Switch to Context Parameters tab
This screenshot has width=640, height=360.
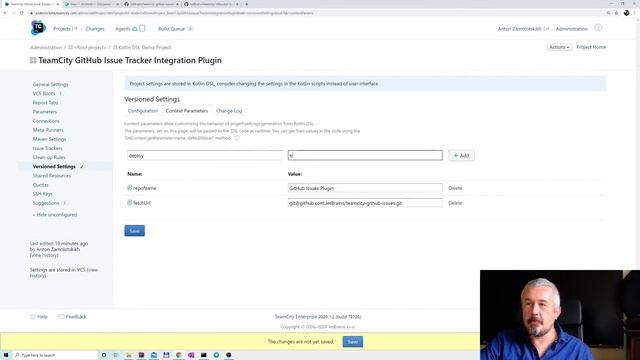pos(187,111)
